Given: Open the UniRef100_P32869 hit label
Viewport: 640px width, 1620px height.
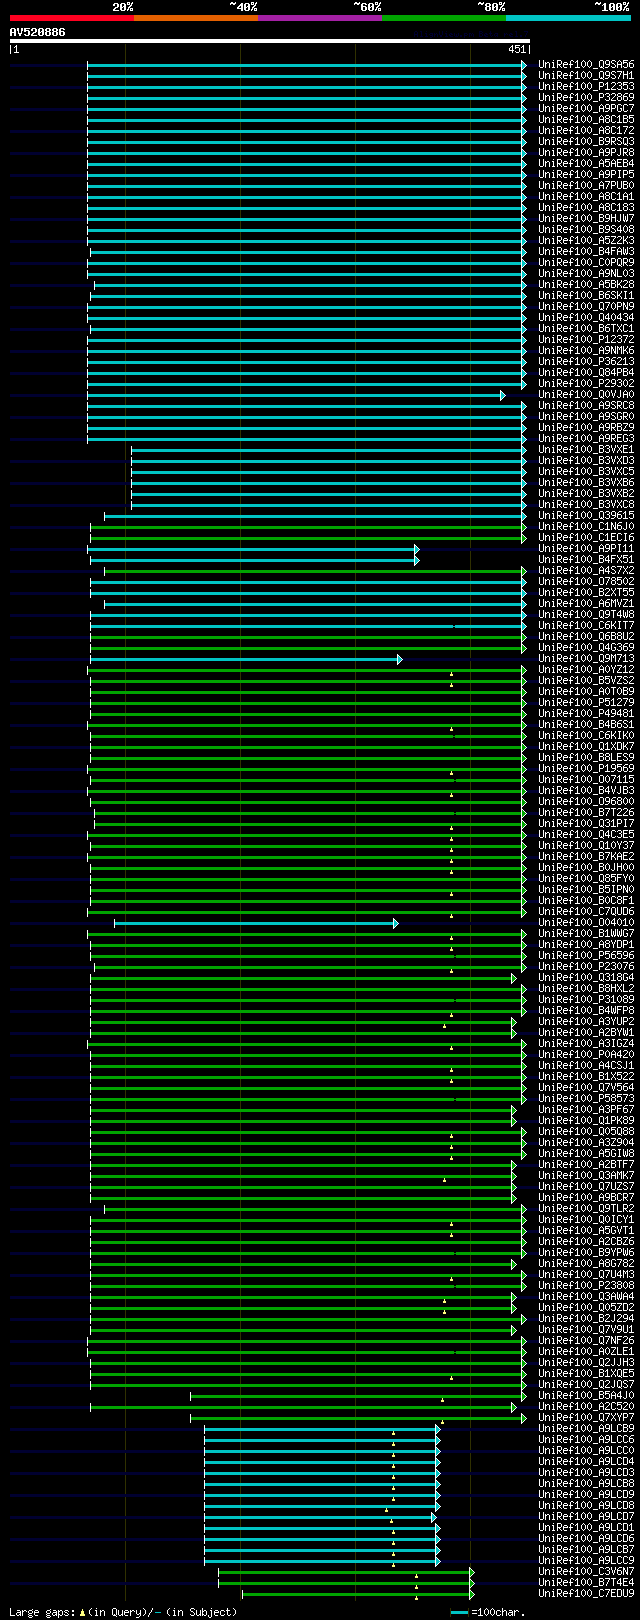Looking at the screenshot, I should [x=586, y=97].
